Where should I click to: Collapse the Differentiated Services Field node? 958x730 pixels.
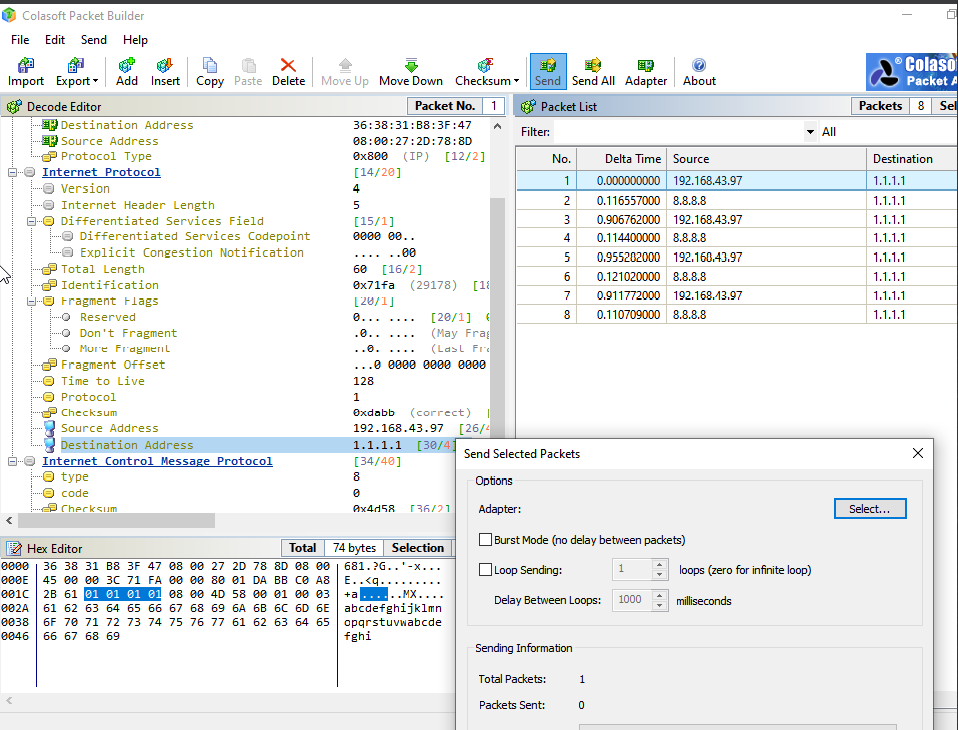point(31,221)
